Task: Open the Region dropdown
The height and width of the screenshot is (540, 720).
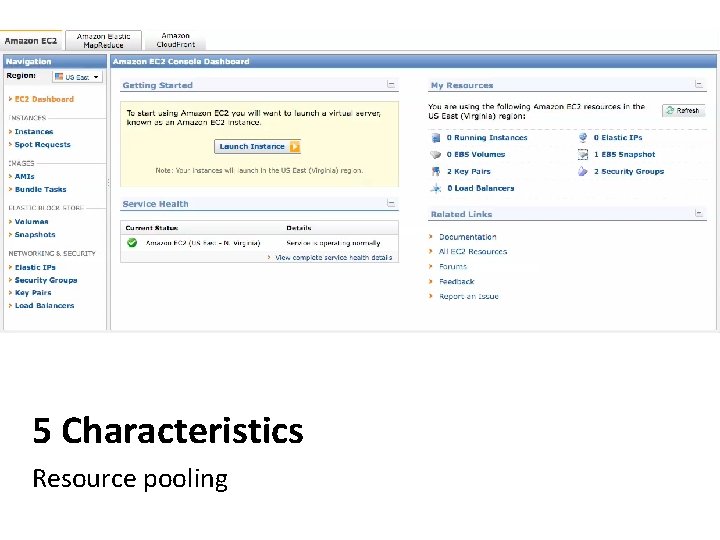Action: (x=78, y=77)
